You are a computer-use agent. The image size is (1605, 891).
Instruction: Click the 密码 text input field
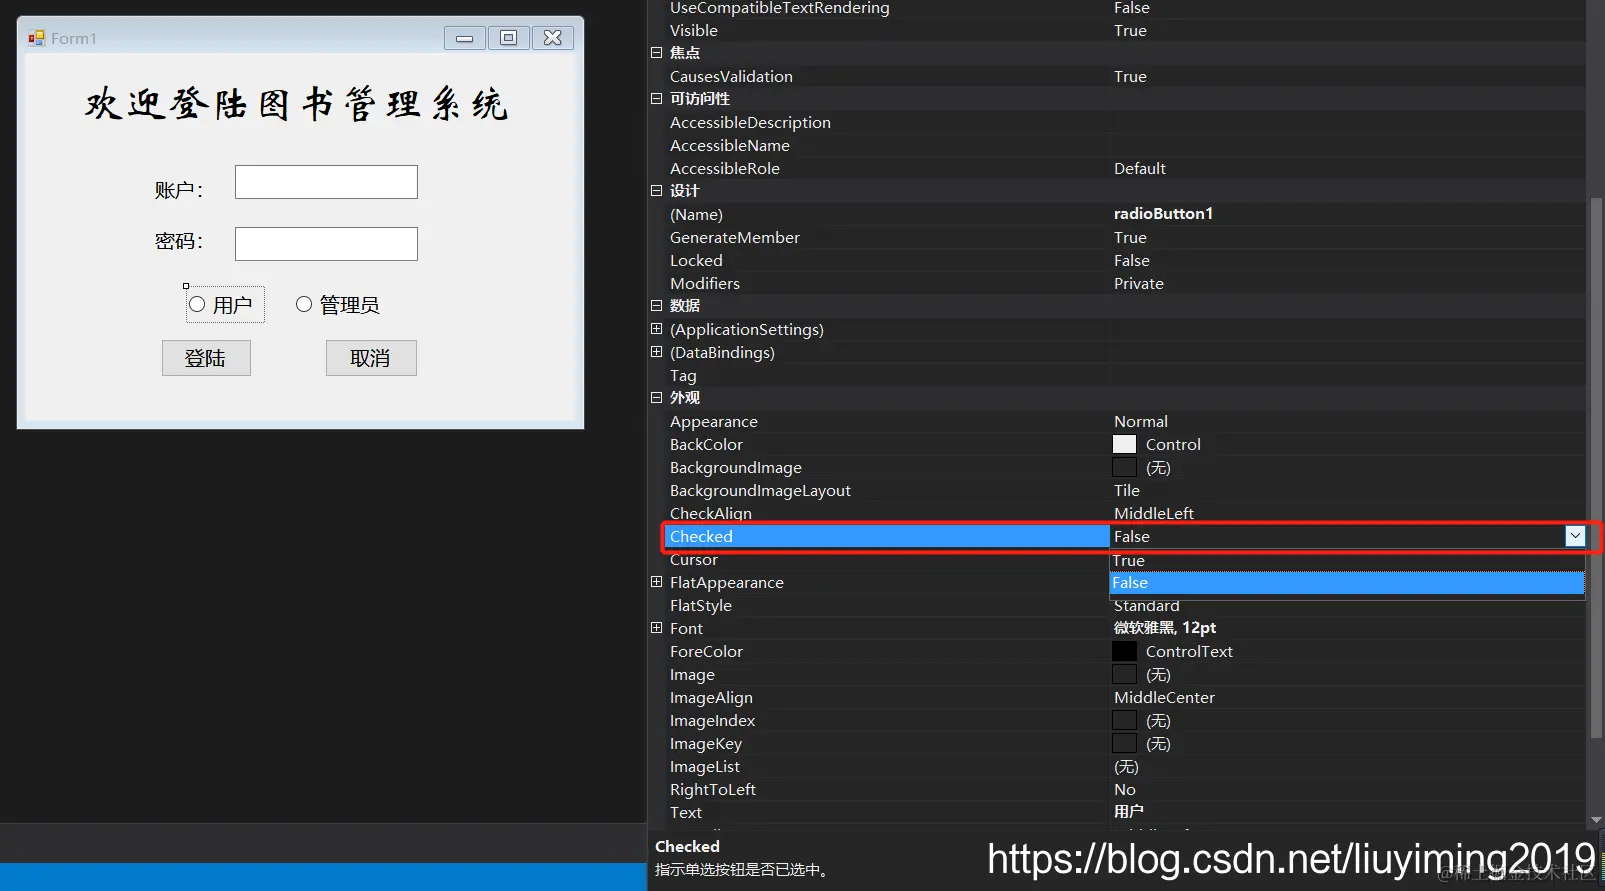click(x=326, y=244)
